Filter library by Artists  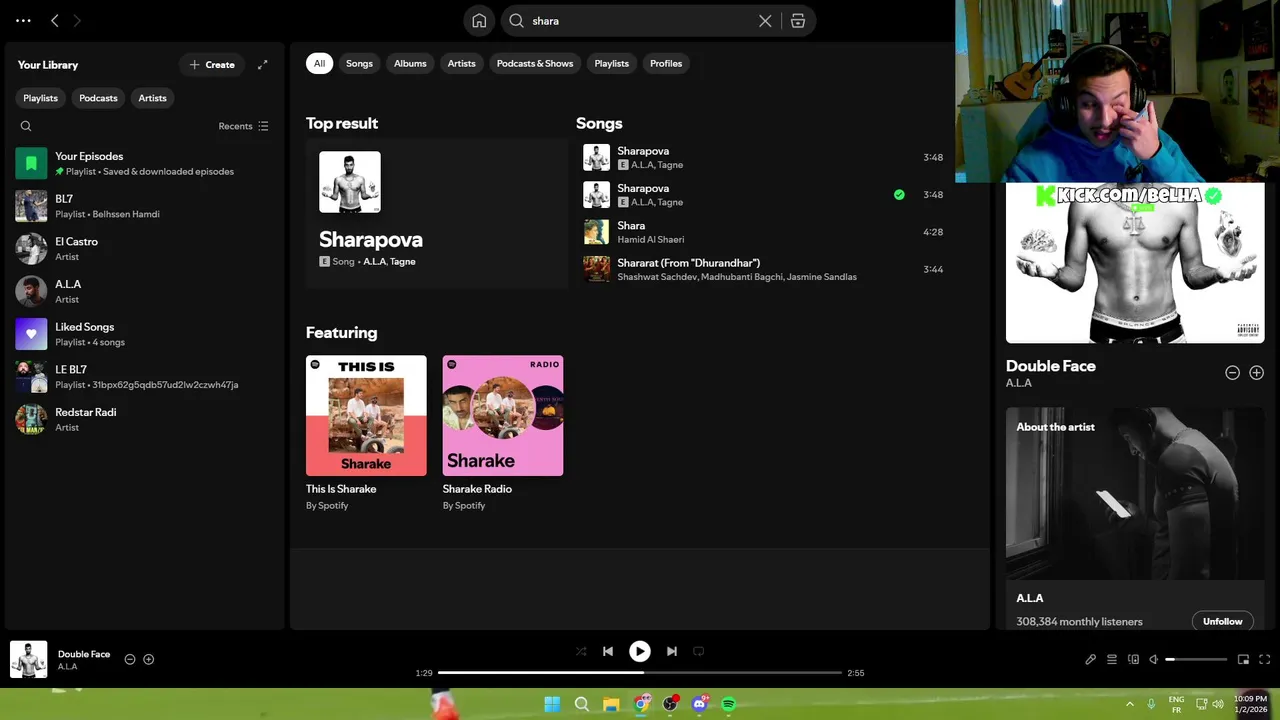[x=152, y=98]
